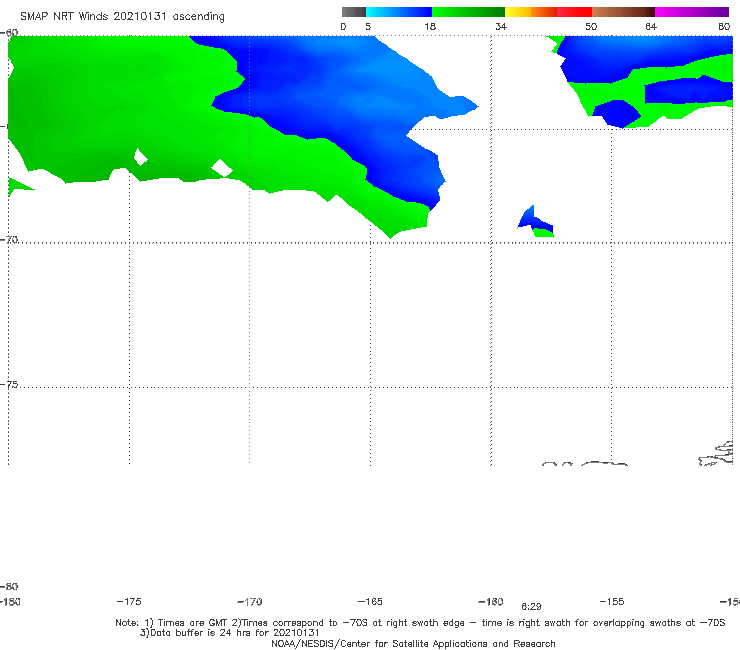Click the '3)Data buffer is 24 hrs' note
This screenshot has height=650, width=740.
[229, 633]
